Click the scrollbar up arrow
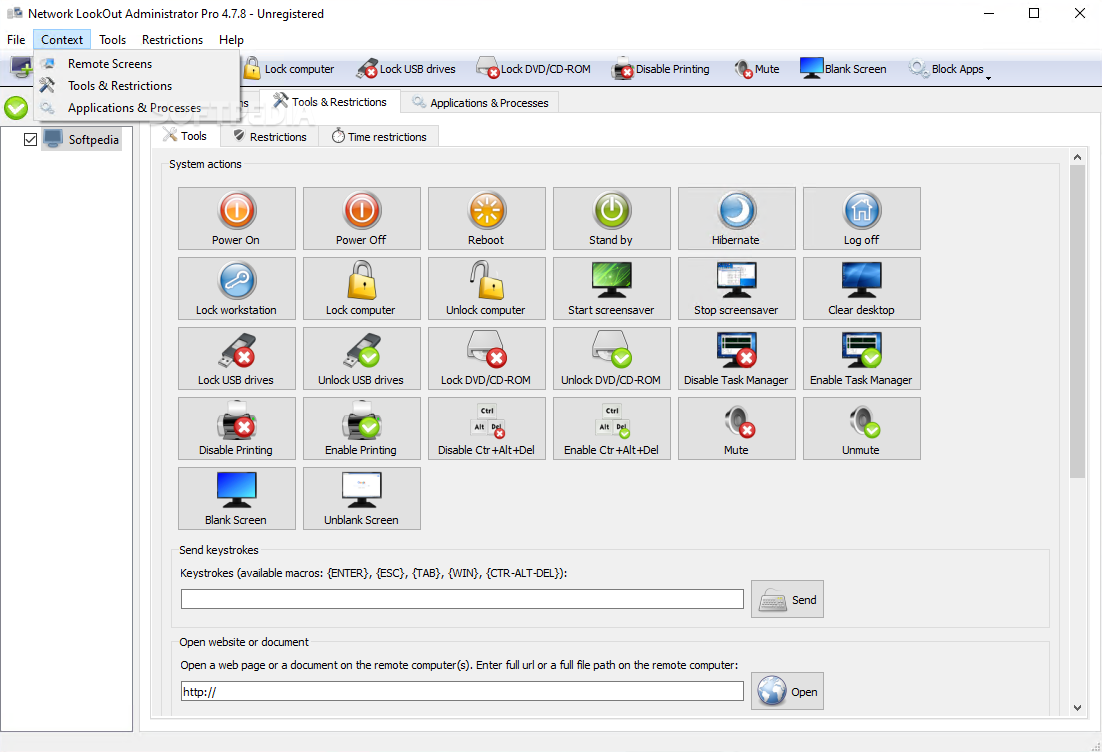The width and height of the screenshot is (1102, 752). [x=1077, y=157]
